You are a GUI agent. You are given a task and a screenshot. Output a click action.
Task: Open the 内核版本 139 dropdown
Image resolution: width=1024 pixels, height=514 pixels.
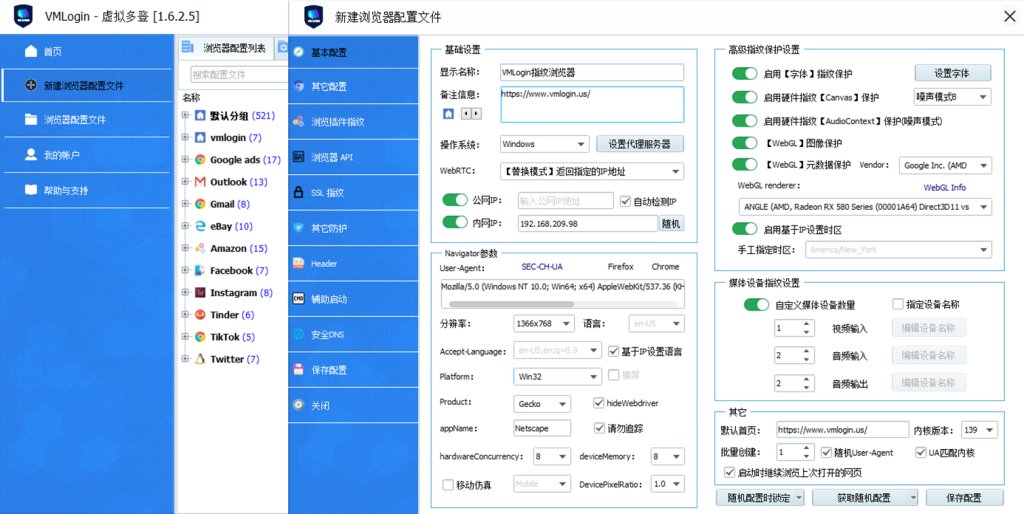point(980,430)
